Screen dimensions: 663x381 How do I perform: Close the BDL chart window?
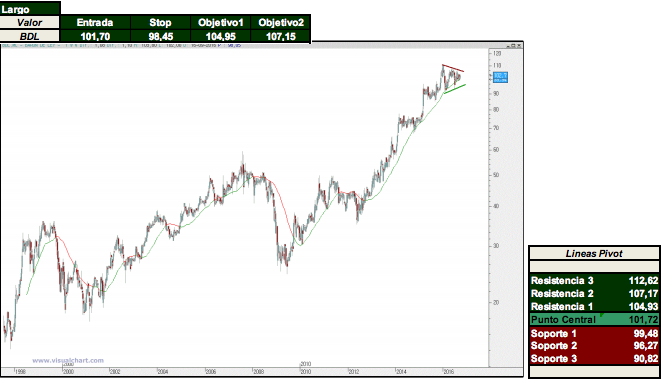[519, 45]
